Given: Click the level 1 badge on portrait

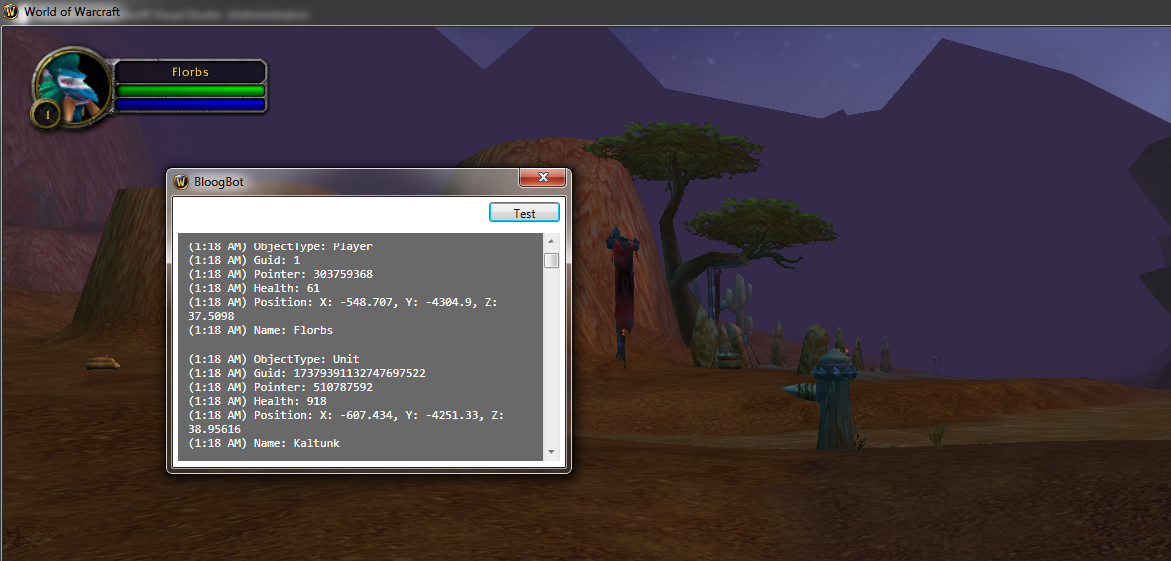Looking at the screenshot, I should click(x=47, y=115).
